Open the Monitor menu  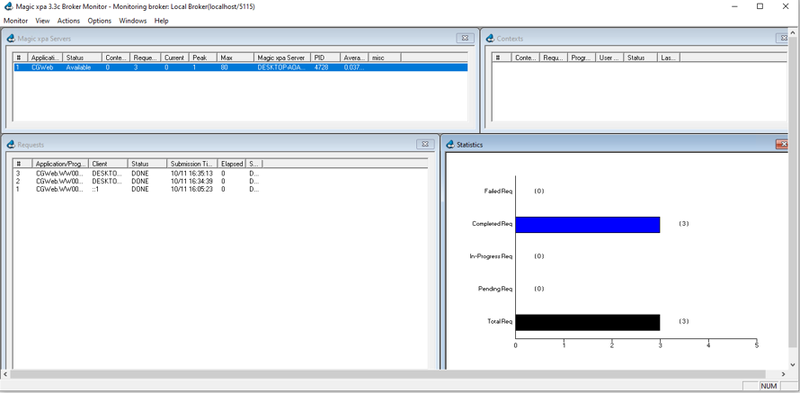click(15, 21)
